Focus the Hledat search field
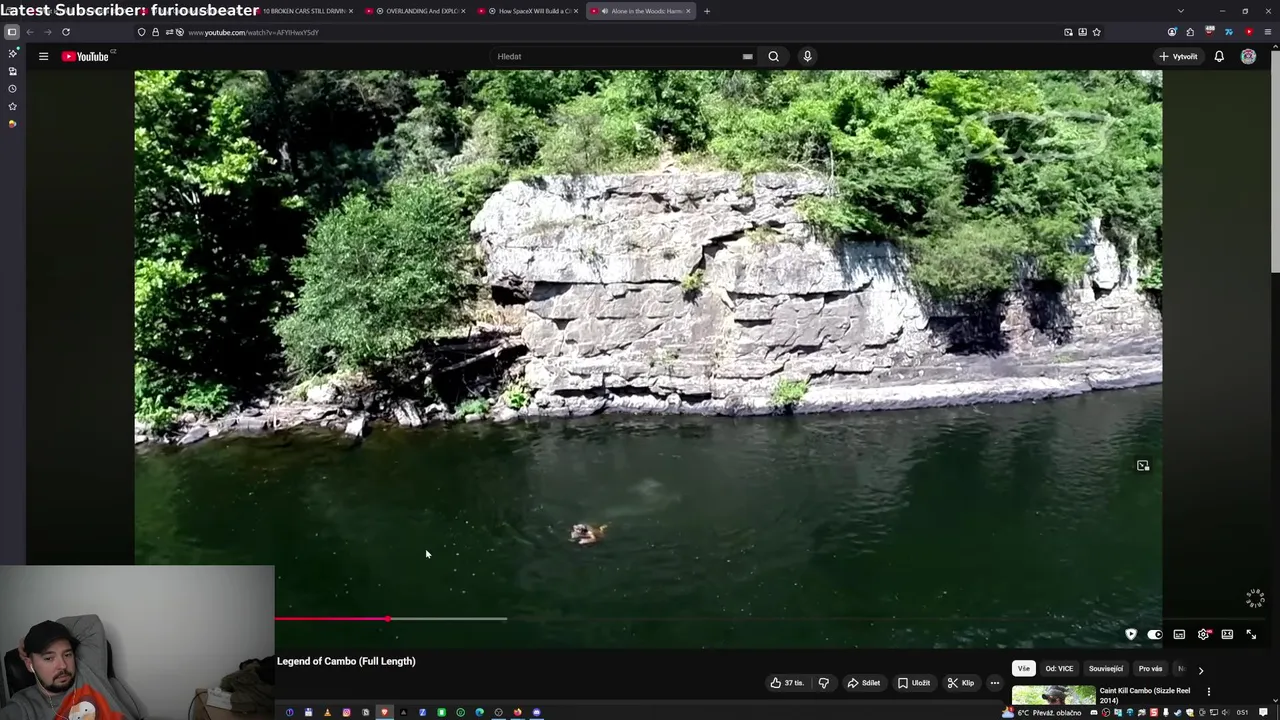Image resolution: width=1280 pixels, height=720 pixels. coord(615,56)
